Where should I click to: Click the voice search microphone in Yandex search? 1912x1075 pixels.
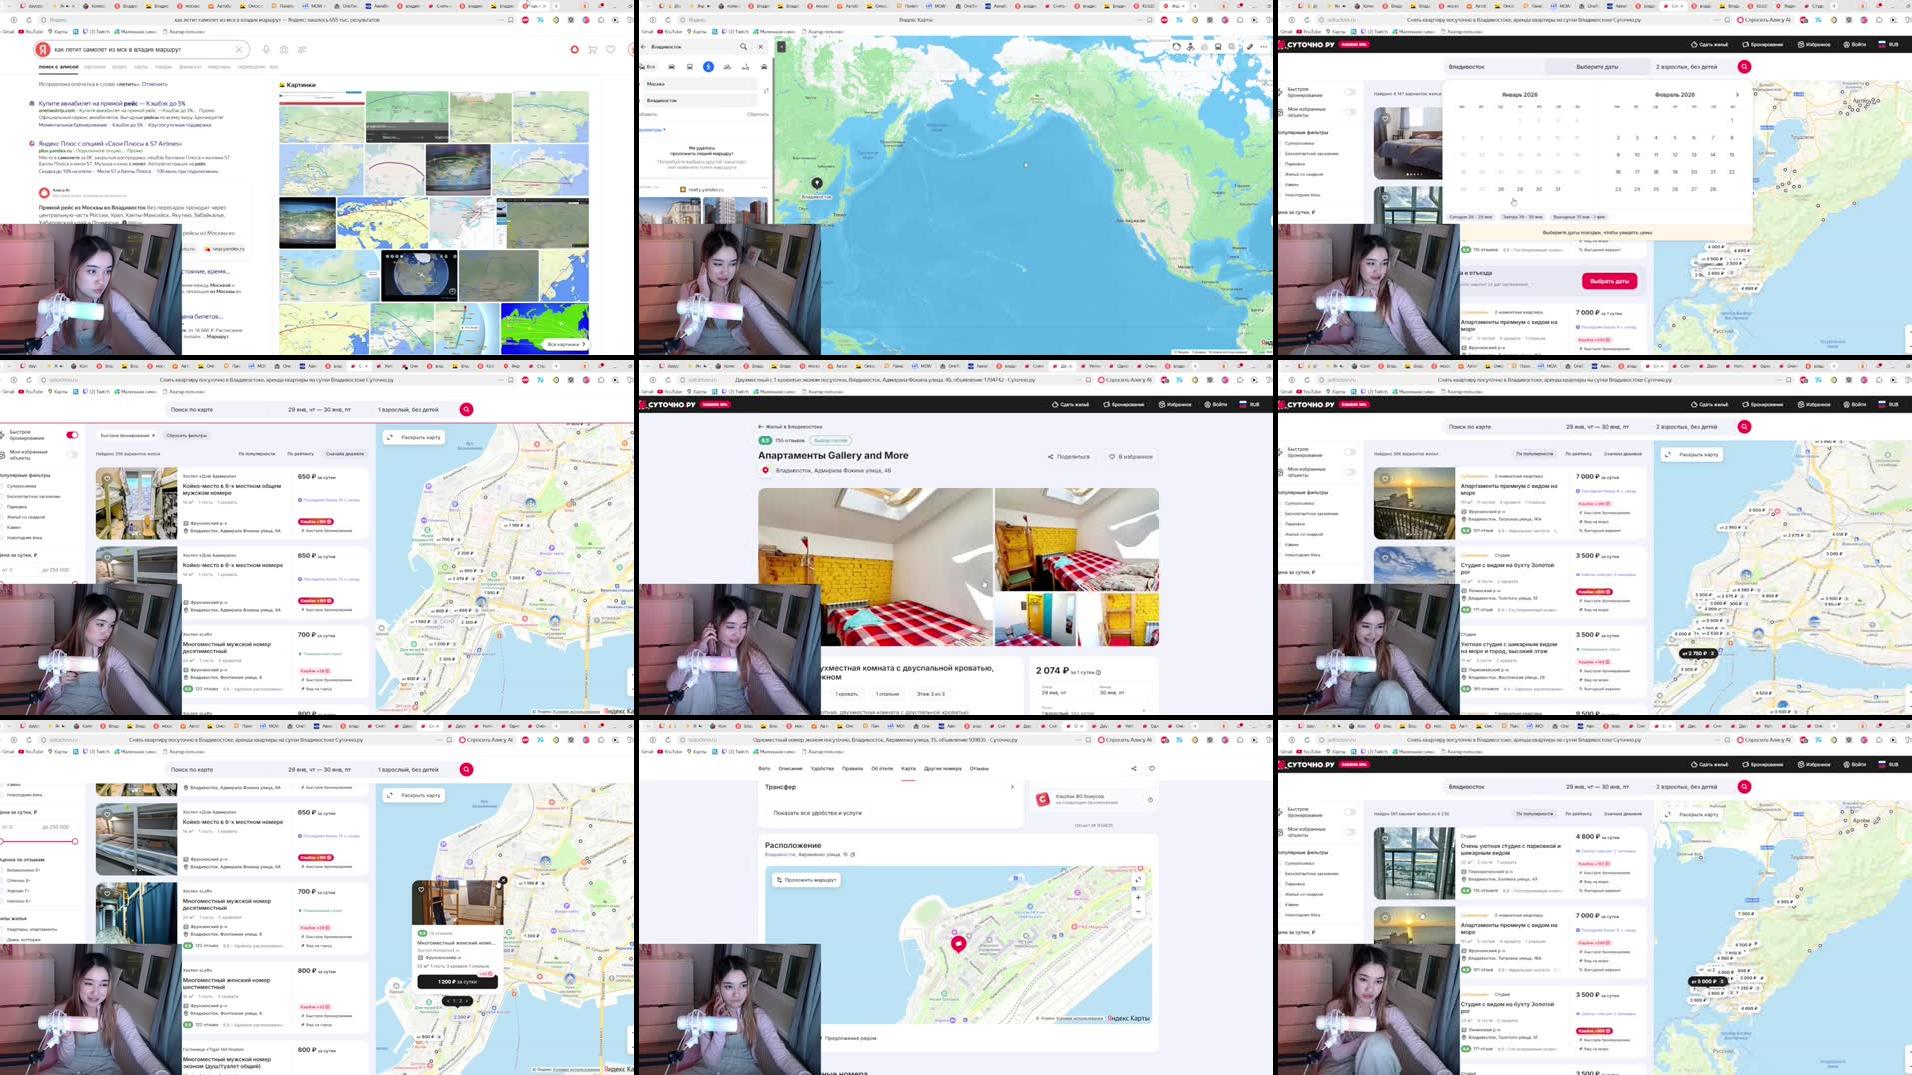tap(266, 49)
